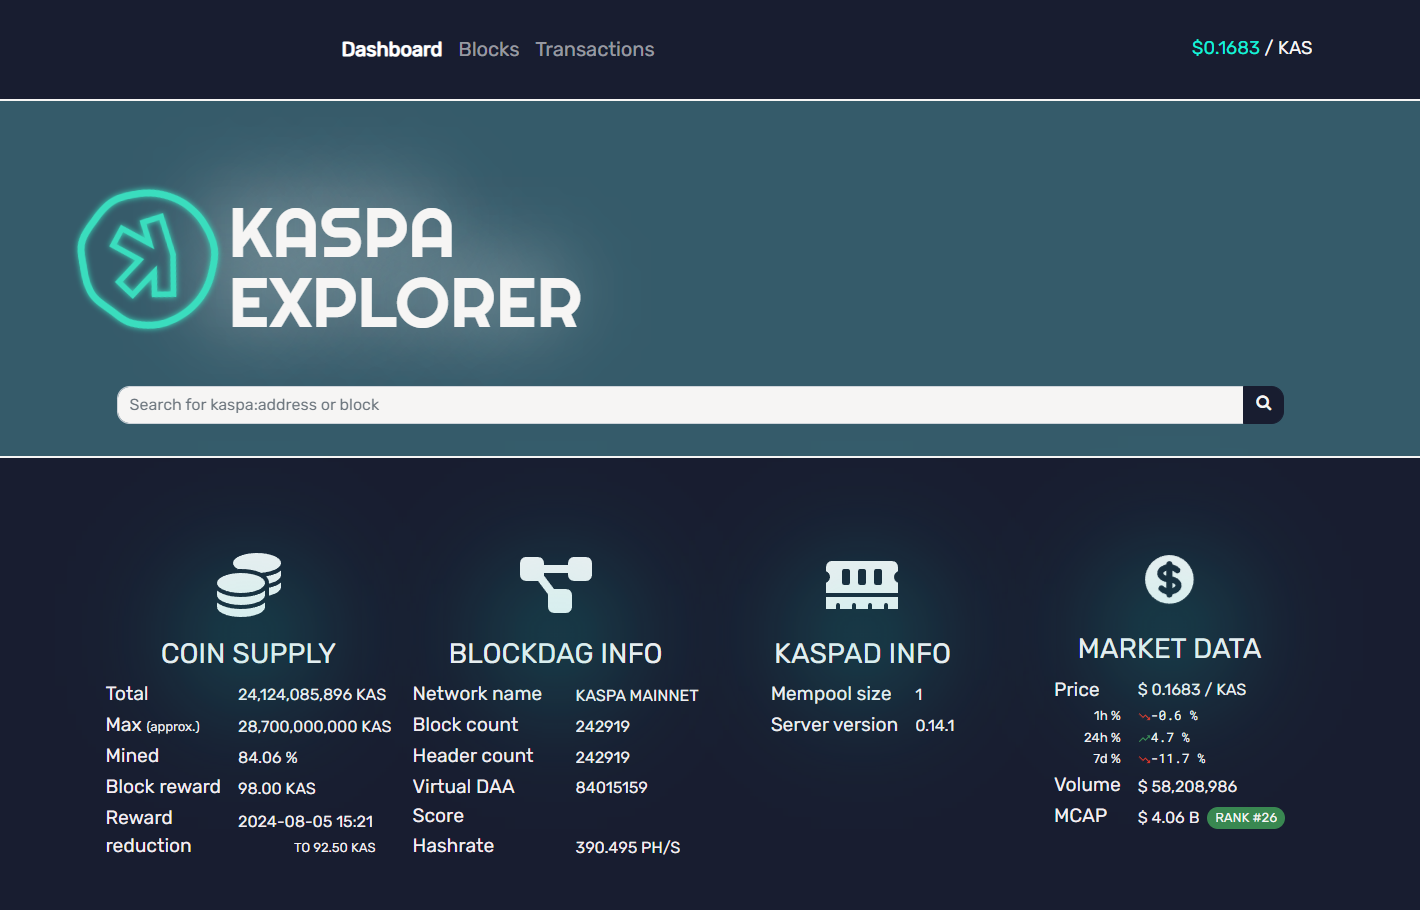This screenshot has width=1420, height=910.
Task: Select Market Data price $ 0.1683 / KAS
Action: (x=1192, y=690)
